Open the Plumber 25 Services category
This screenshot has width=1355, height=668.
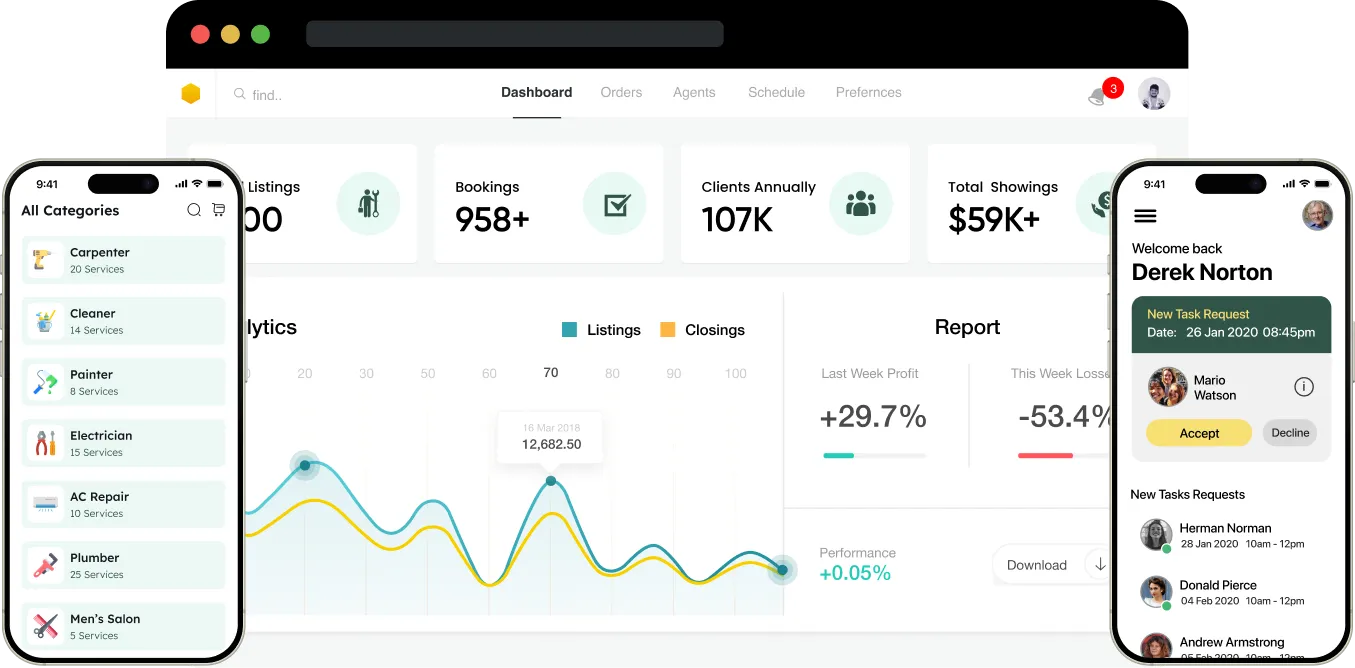[123, 565]
